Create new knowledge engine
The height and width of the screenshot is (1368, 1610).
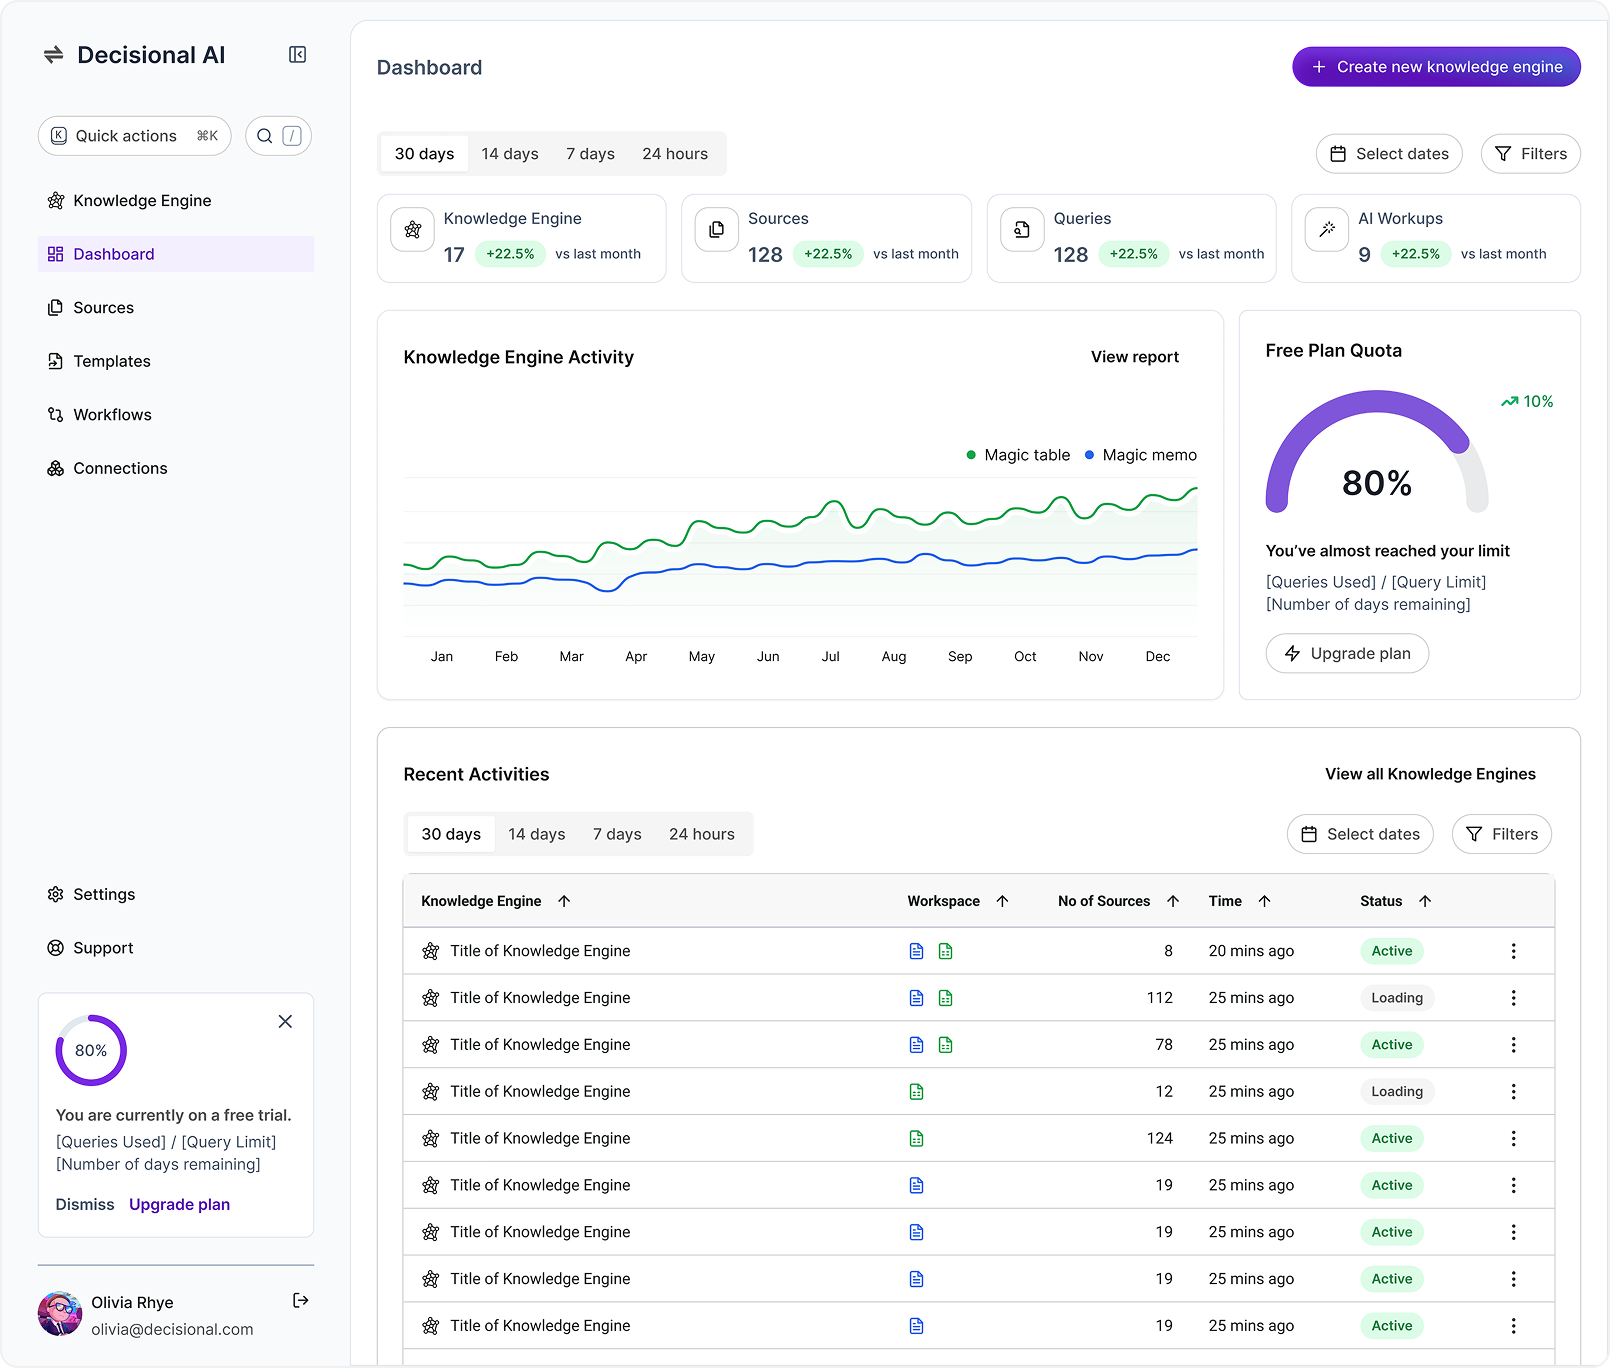1436,67
